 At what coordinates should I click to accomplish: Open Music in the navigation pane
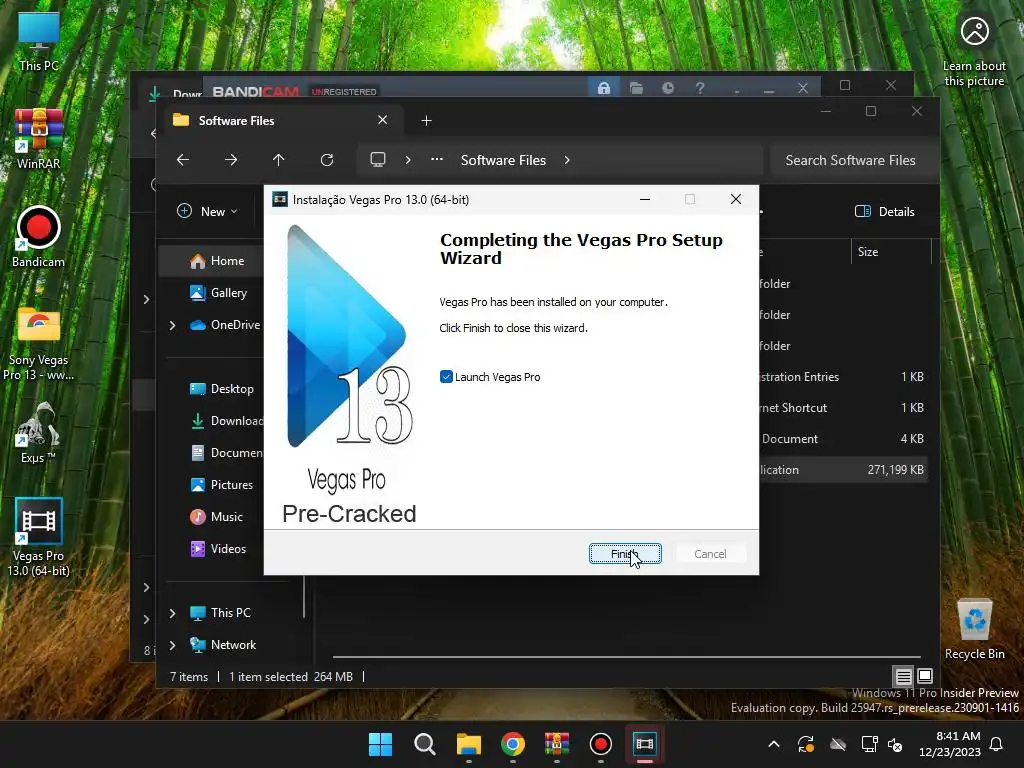pos(216,517)
